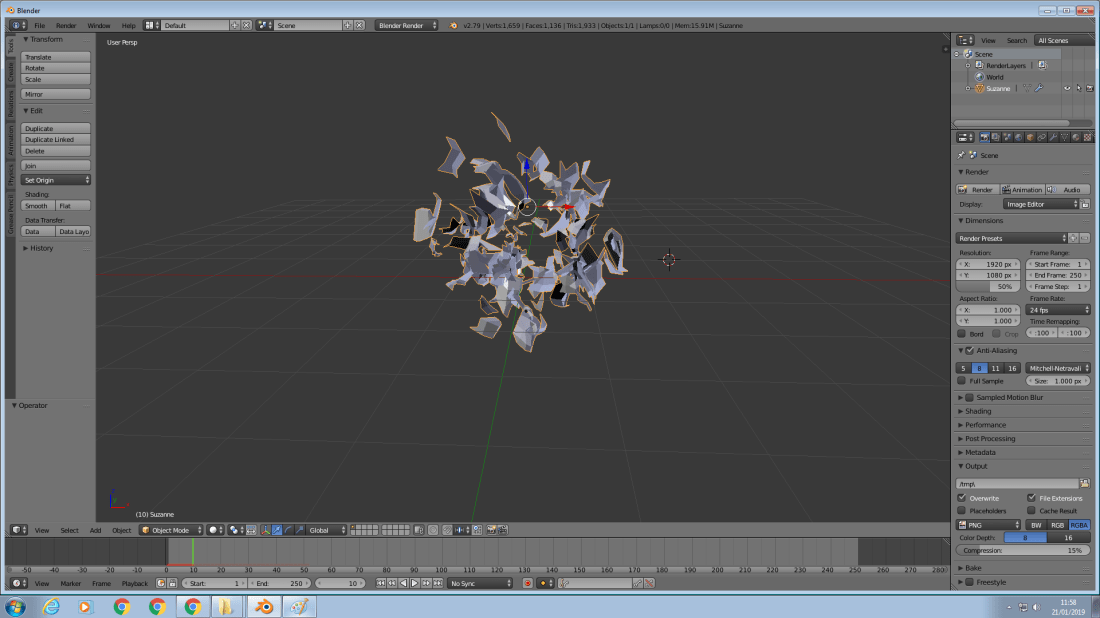Select the 3D manipulator translate arrow icon
The image size is (1100, 618).
click(x=276, y=530)
